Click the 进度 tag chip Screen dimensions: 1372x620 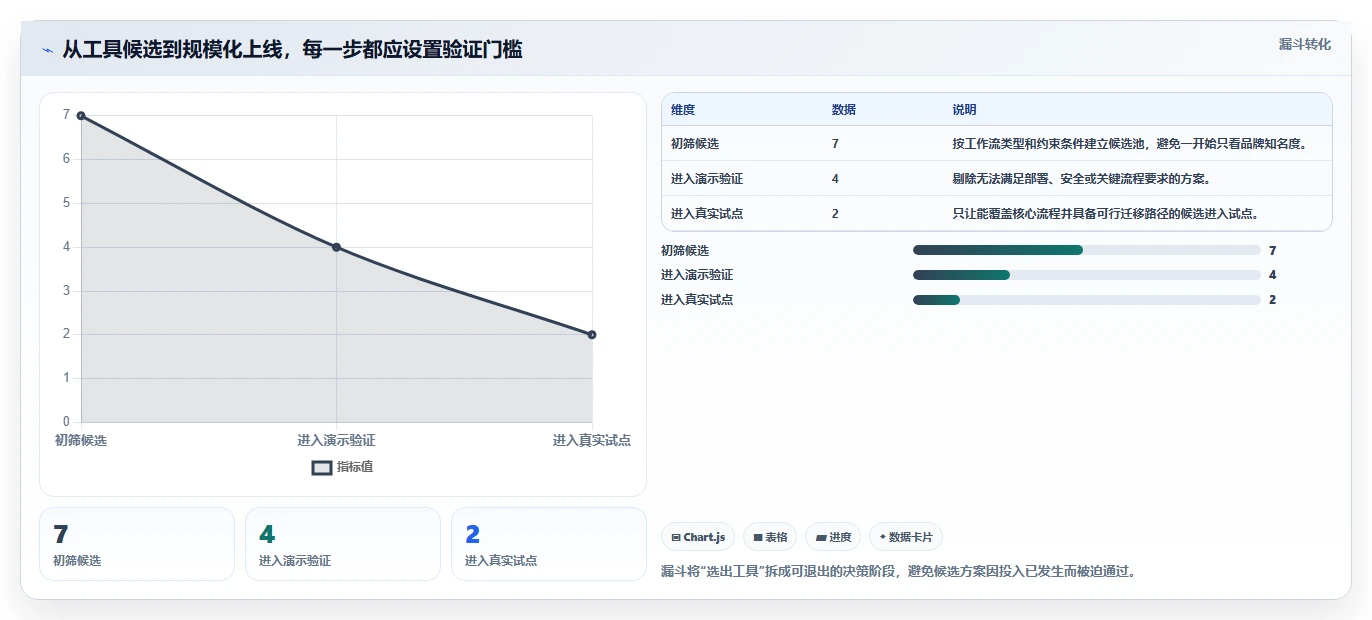click(833, 537)
